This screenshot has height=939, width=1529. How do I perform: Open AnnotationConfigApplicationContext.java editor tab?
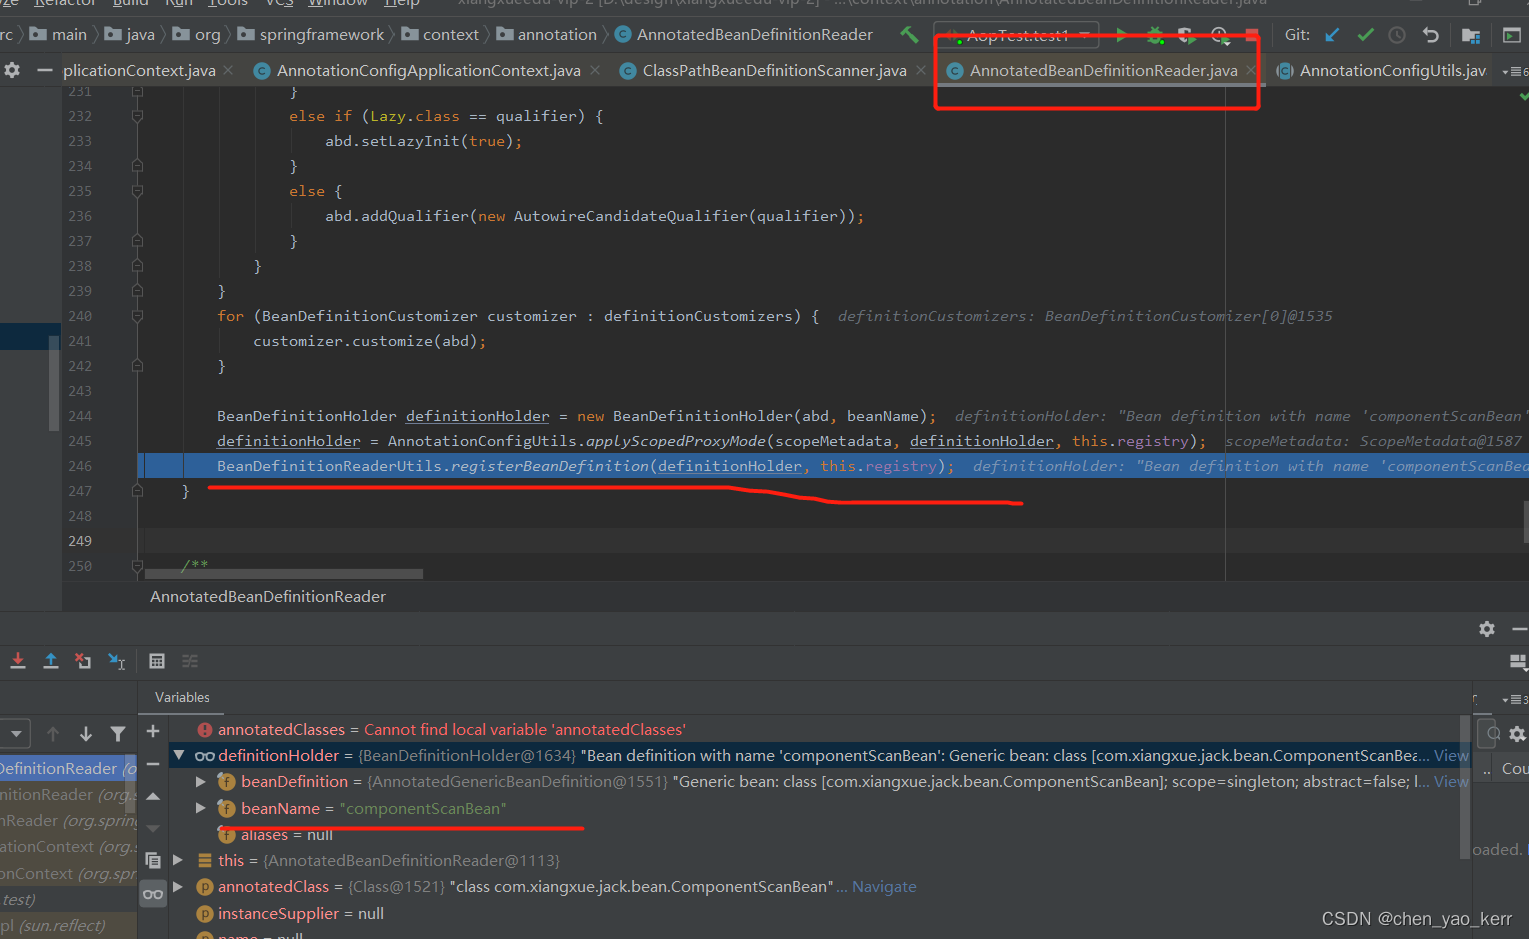pos(428,71)
